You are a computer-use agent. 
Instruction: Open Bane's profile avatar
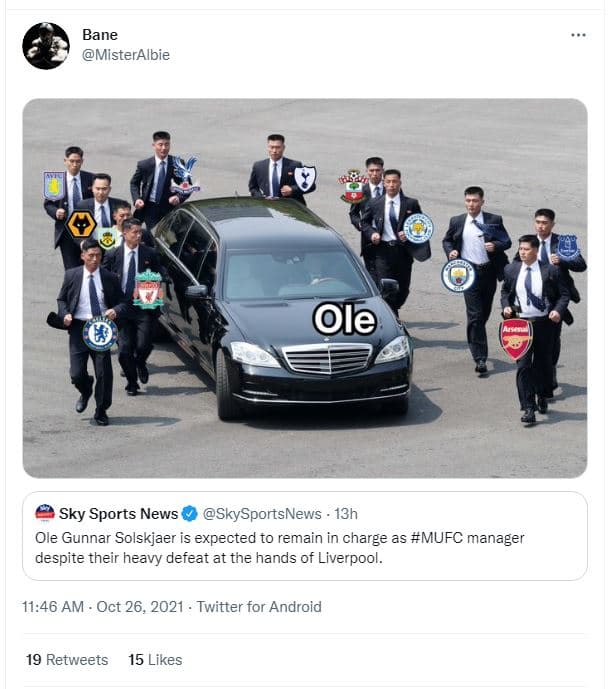46,45
